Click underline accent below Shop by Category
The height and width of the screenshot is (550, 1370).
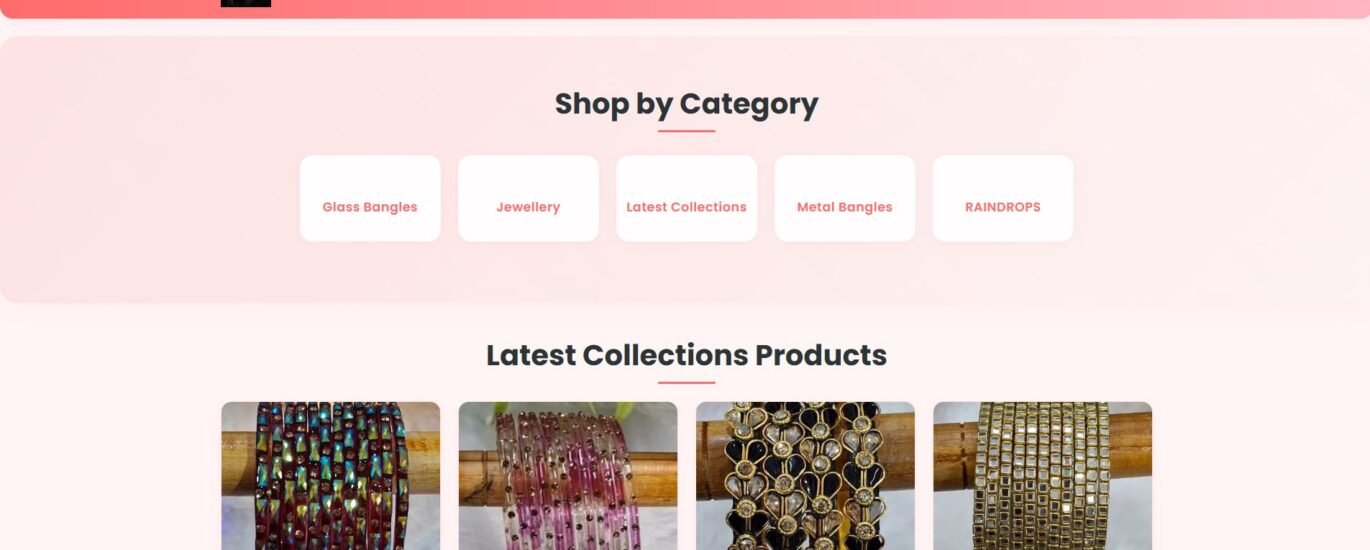coord(686,131)
